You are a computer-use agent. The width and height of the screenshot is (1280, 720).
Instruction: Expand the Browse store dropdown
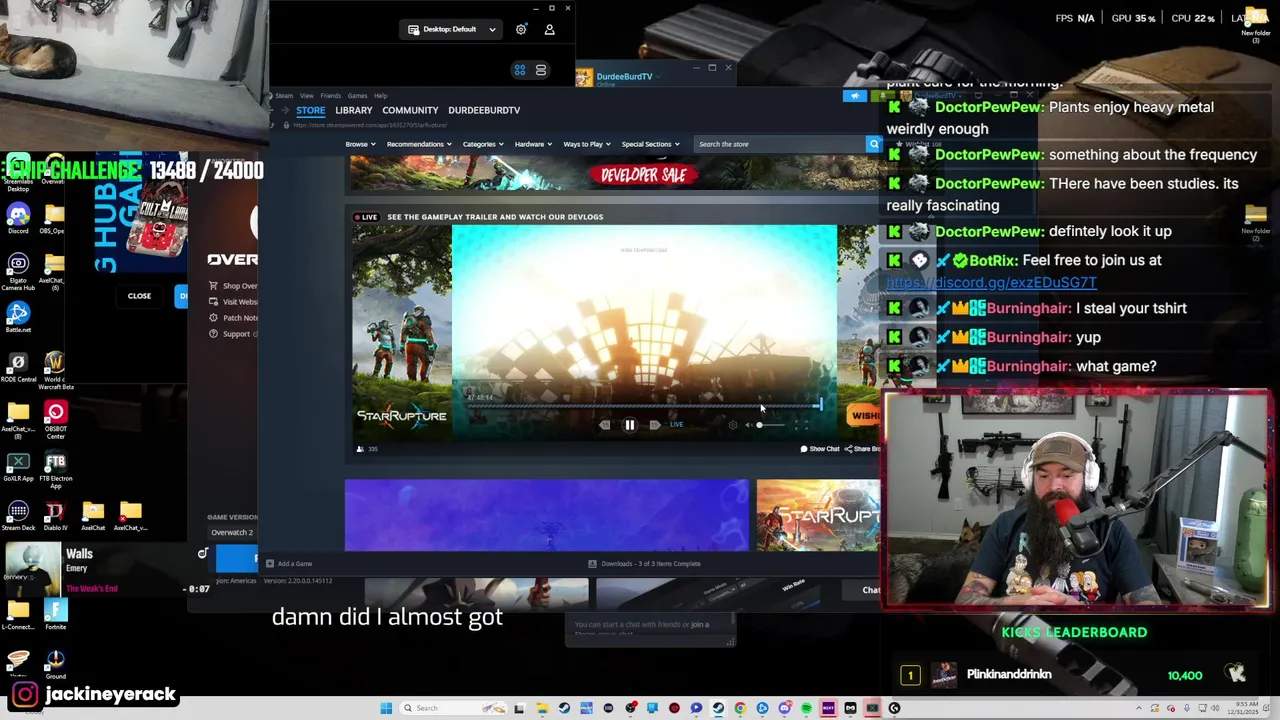coord(360,144)
